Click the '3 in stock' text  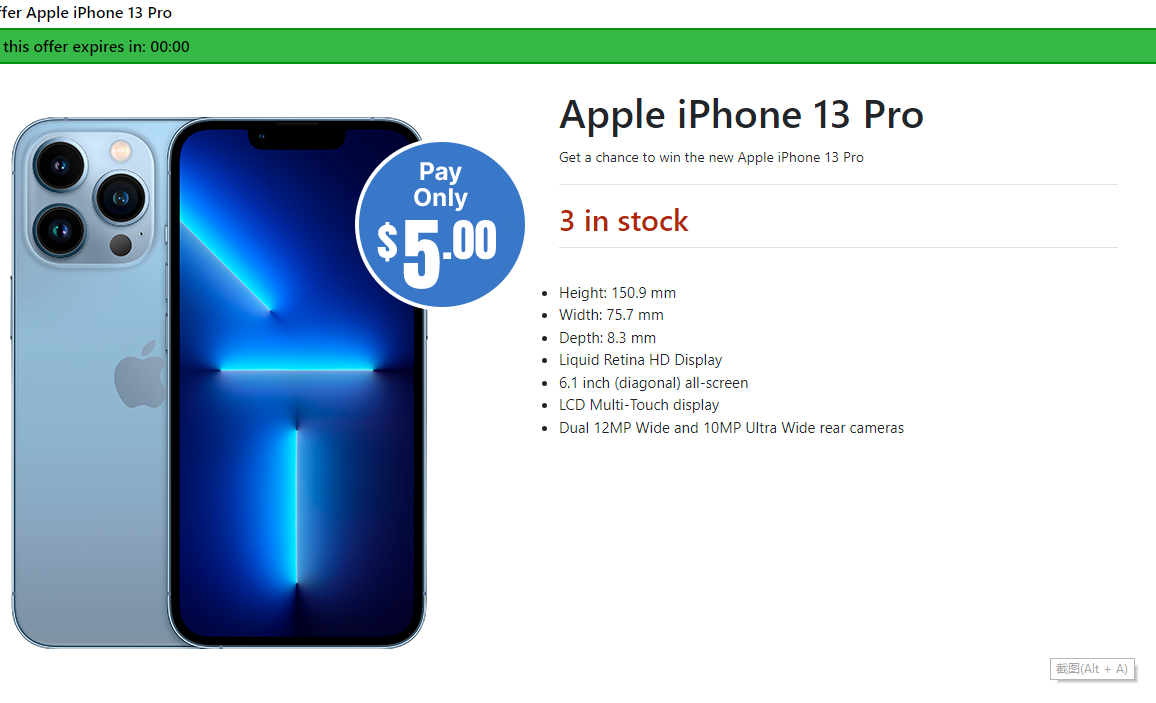(624, 221)
